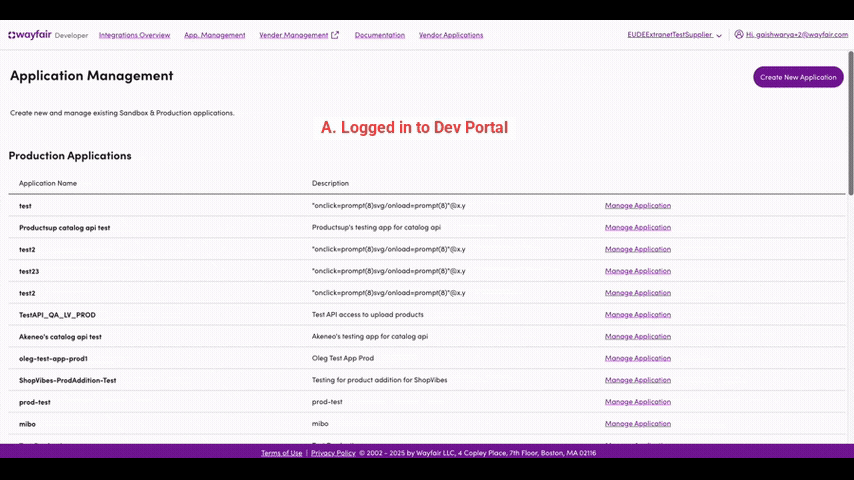854x480 pixels.
Task: Manage the ShopVibes-ProdAddition-Test application
Action: (637, 380)
